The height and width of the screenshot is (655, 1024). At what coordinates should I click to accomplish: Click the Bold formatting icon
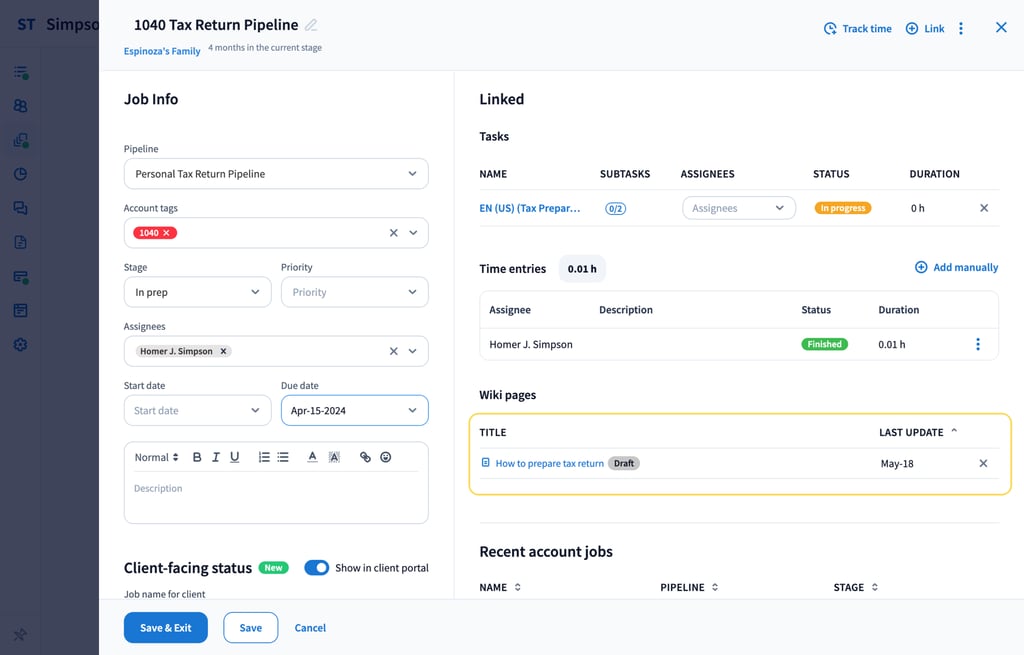(197, 457)
